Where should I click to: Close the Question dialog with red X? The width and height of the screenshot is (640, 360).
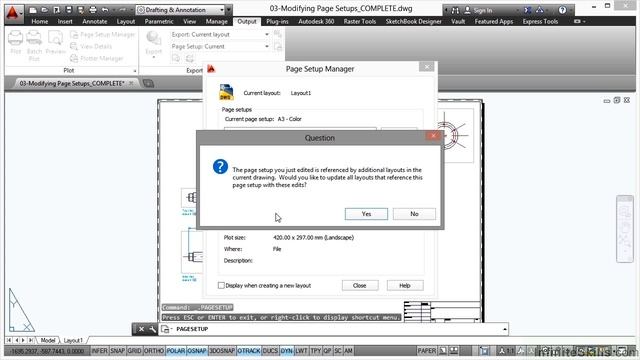(433, 136)
